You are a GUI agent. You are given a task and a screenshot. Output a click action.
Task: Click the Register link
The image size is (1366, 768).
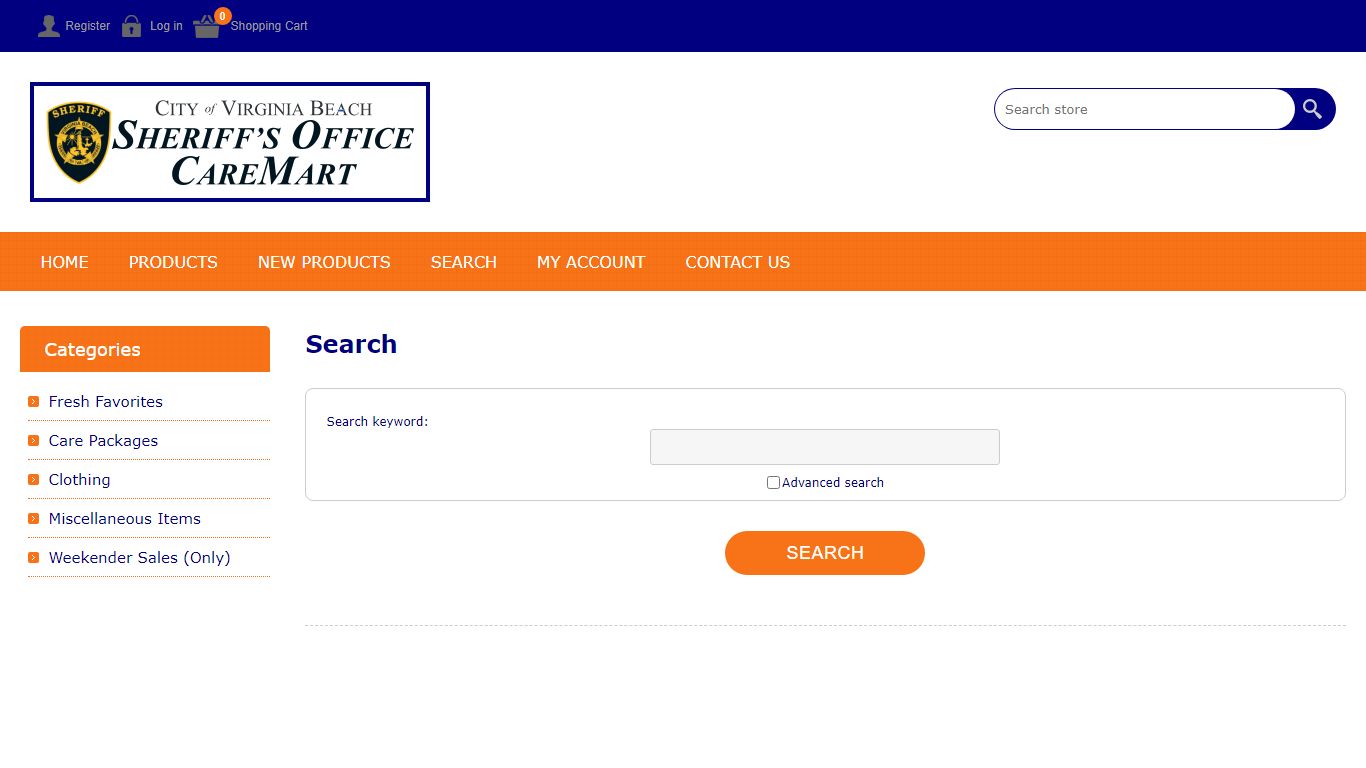tap(88, 26)
